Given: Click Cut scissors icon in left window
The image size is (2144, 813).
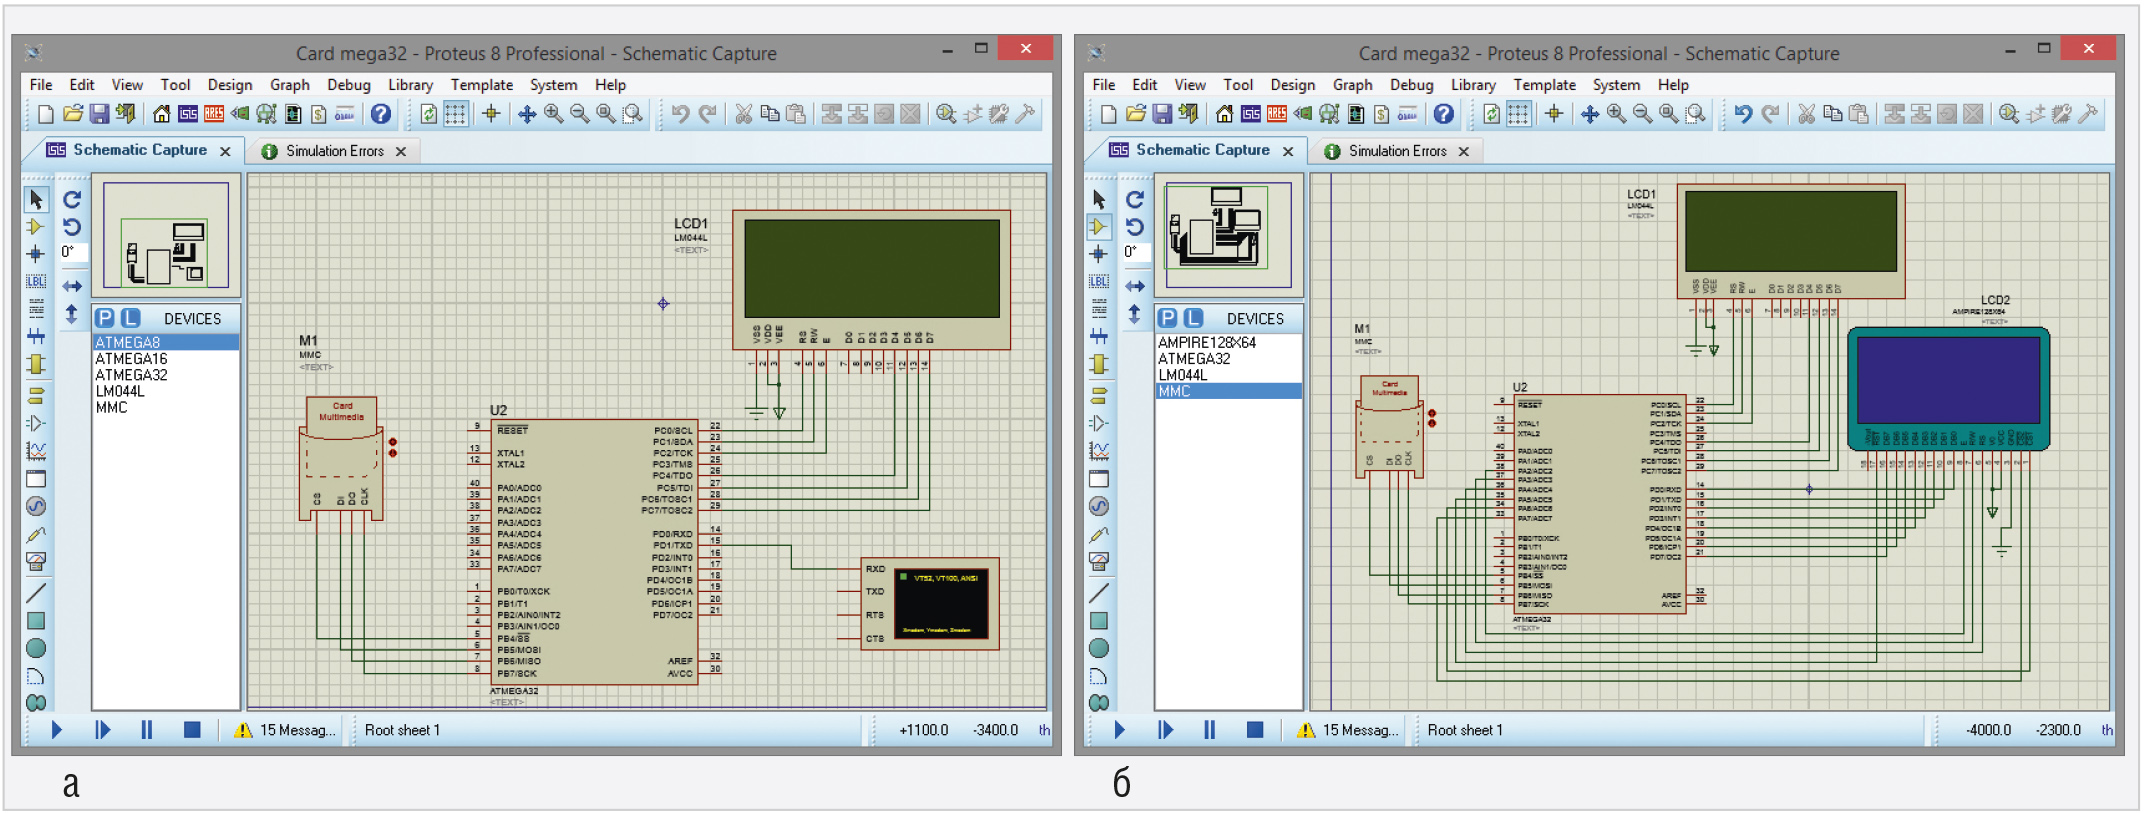Looking at the screenshot, I should (743, 114).
